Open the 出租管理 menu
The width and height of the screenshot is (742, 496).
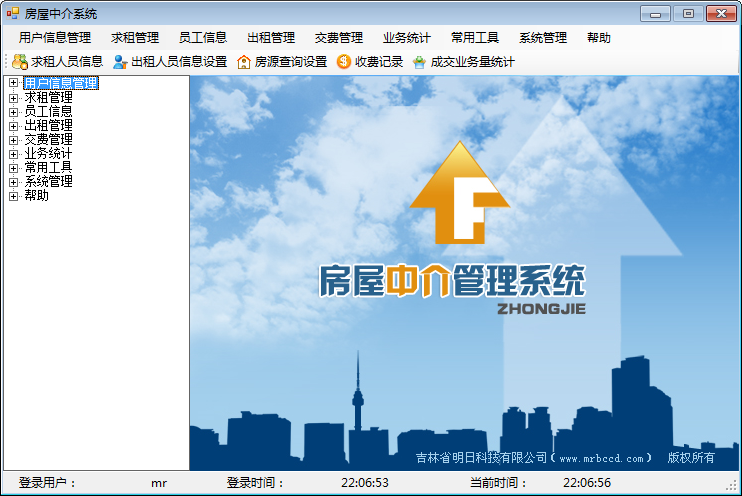(271, 38)
